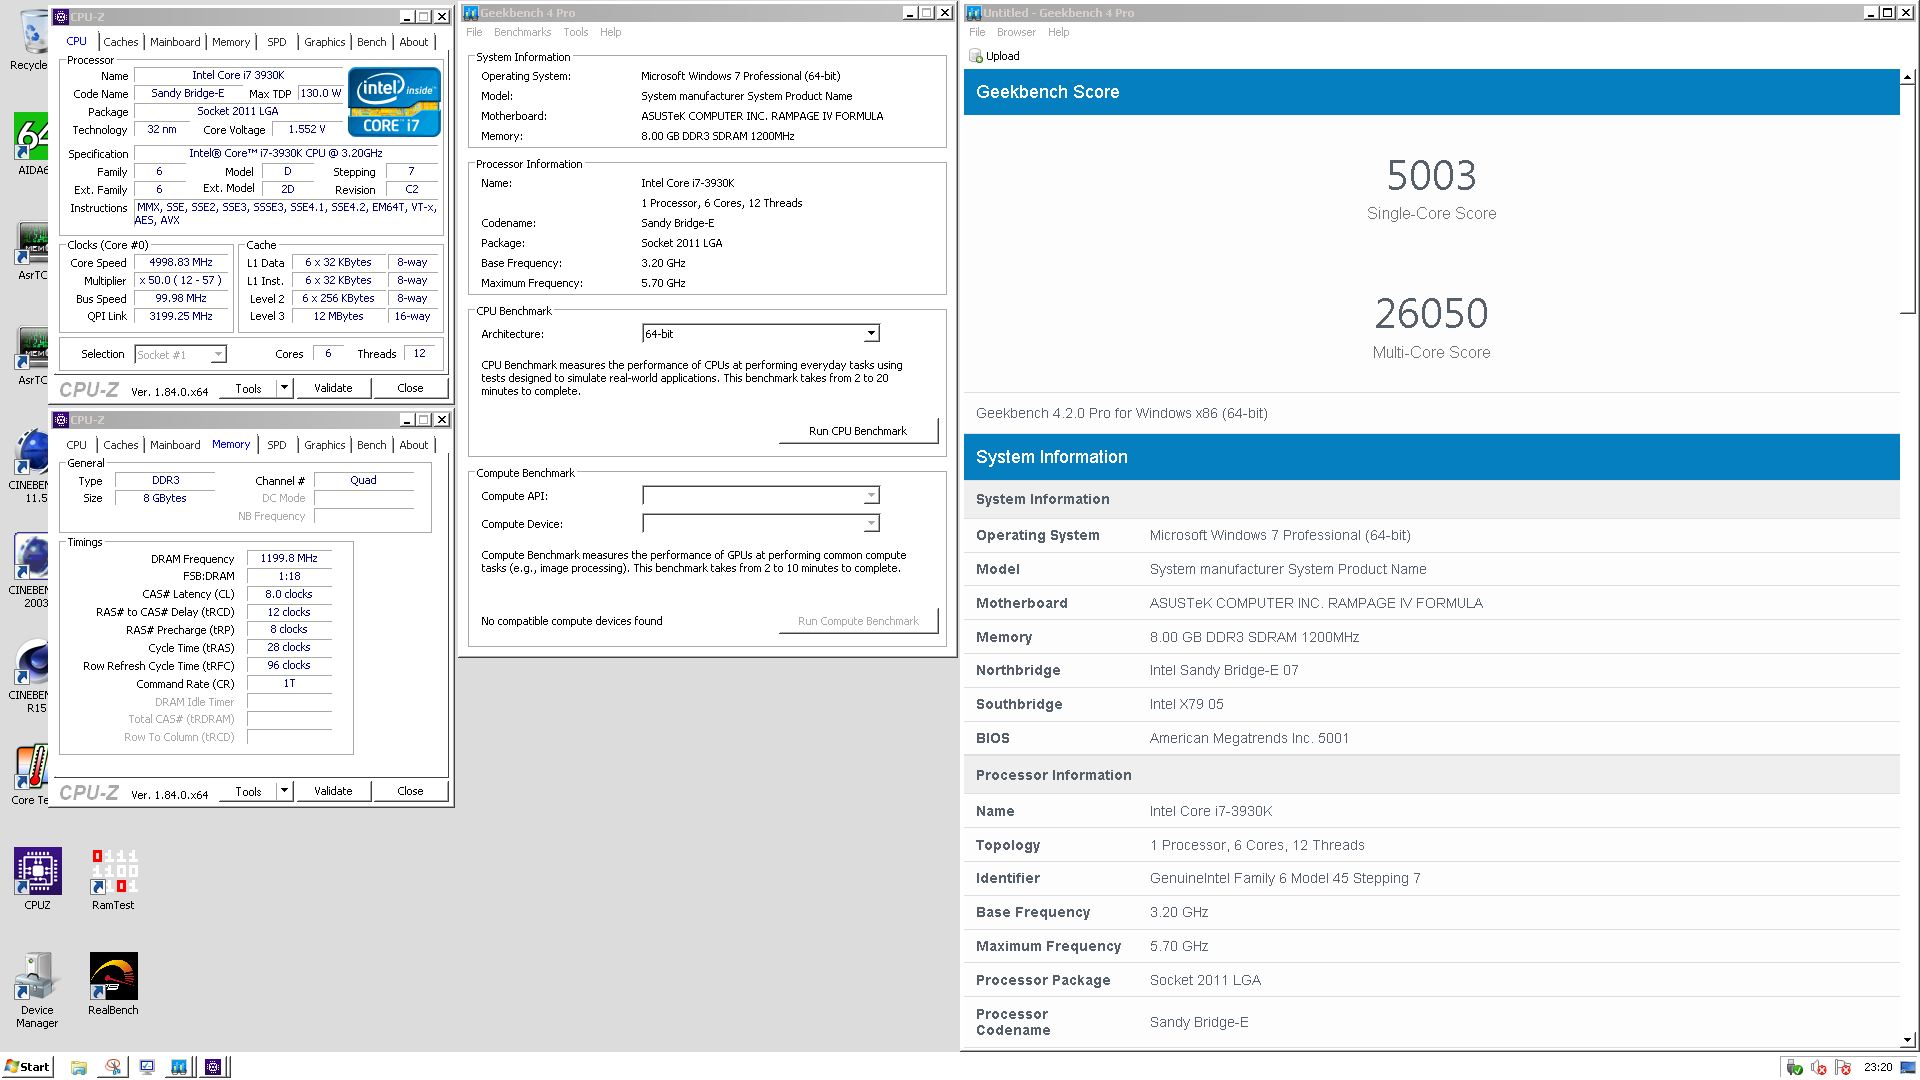Click the 5003 Single-Core Score value
This screenshot has height=1080, width=1920.
1431,176
